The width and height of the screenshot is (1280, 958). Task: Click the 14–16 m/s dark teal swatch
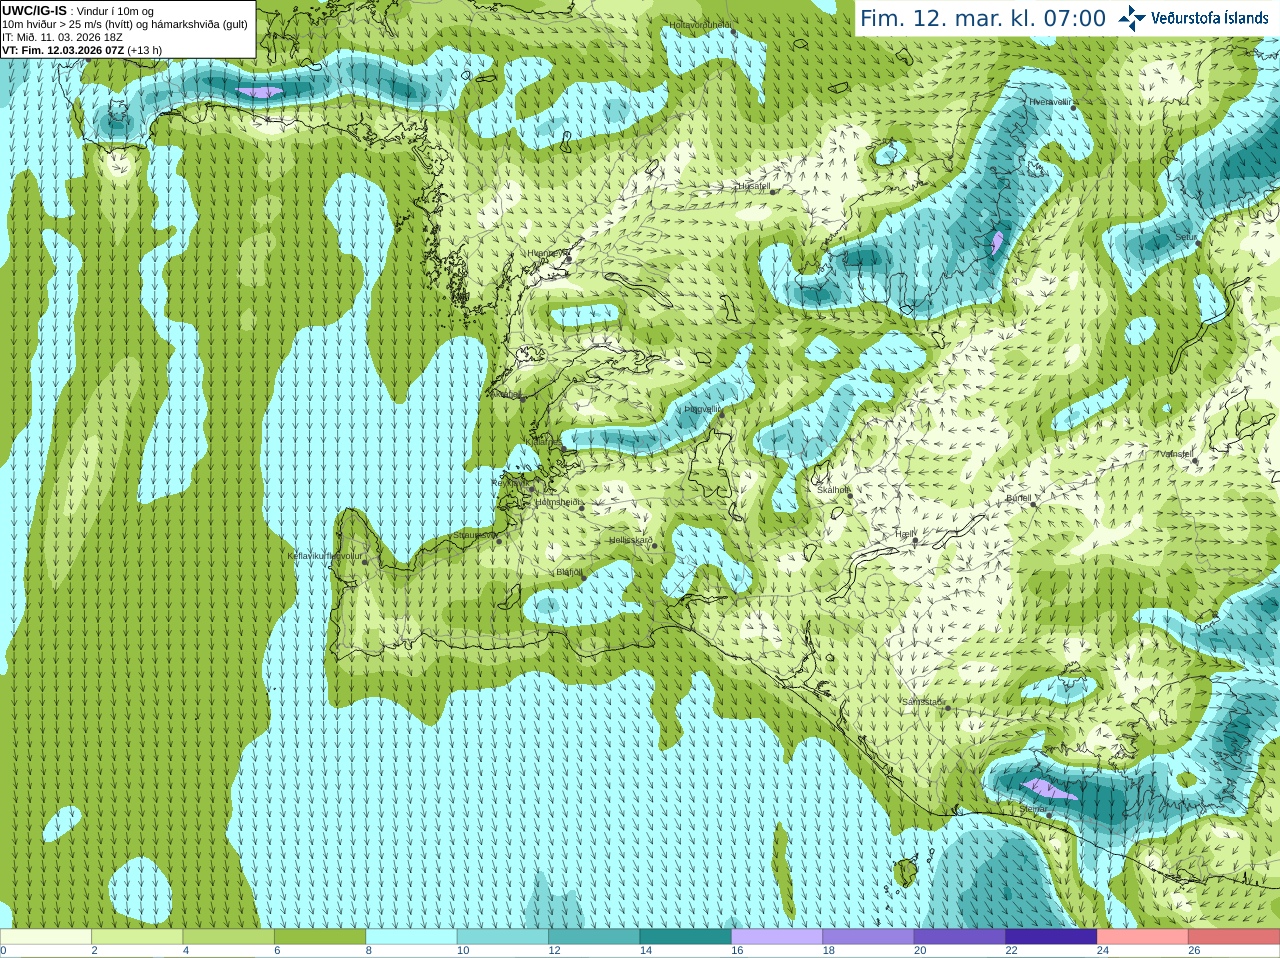(x=686, y=937)
